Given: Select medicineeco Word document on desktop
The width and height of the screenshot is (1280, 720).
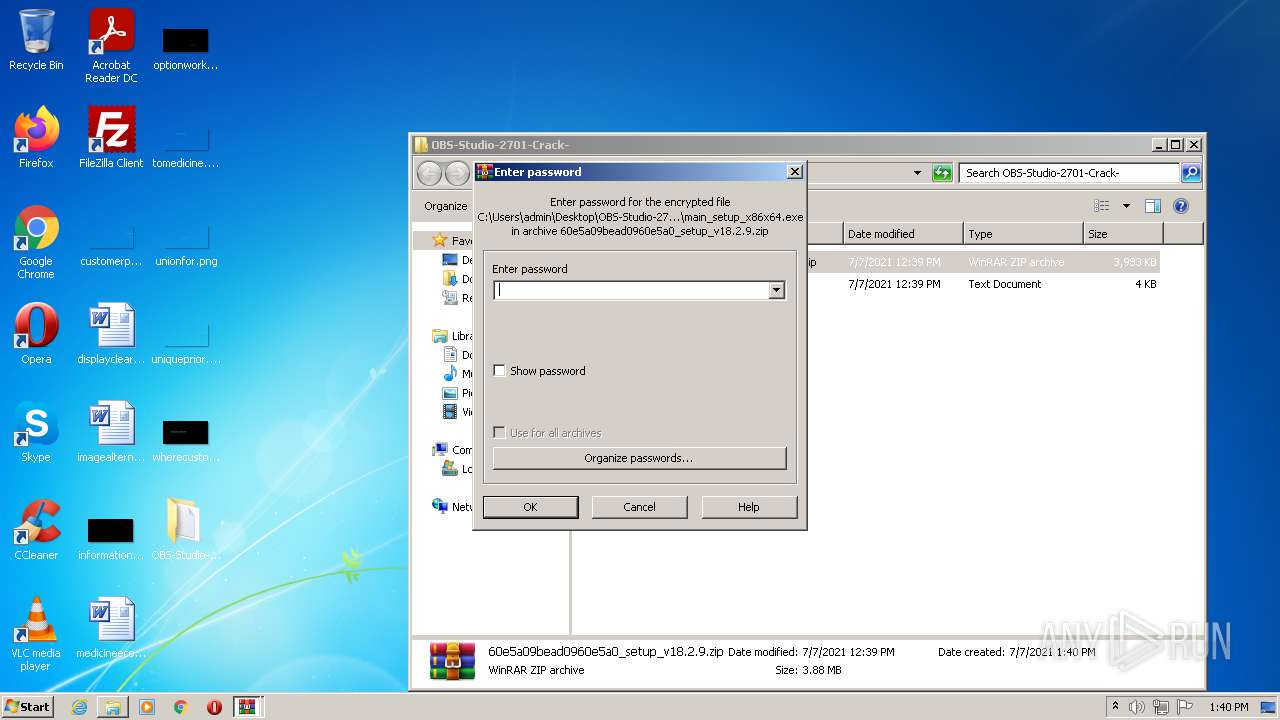Looking at the screenshot, I should [111, 628].
